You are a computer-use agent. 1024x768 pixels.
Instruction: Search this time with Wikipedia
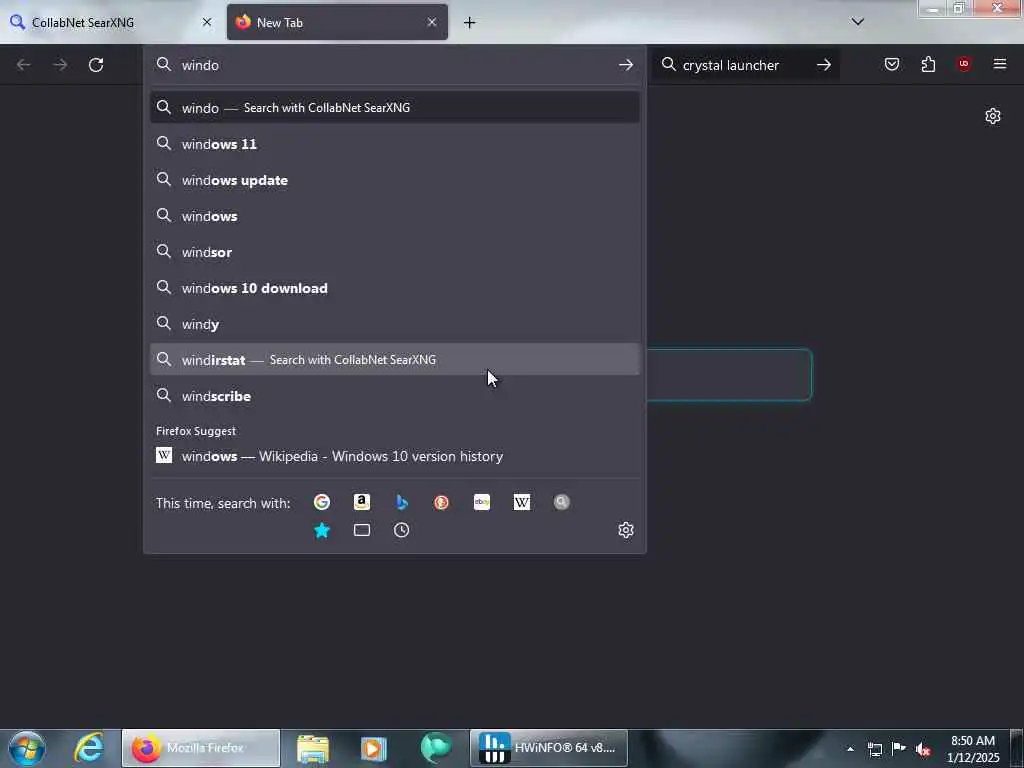click(522, 502)
